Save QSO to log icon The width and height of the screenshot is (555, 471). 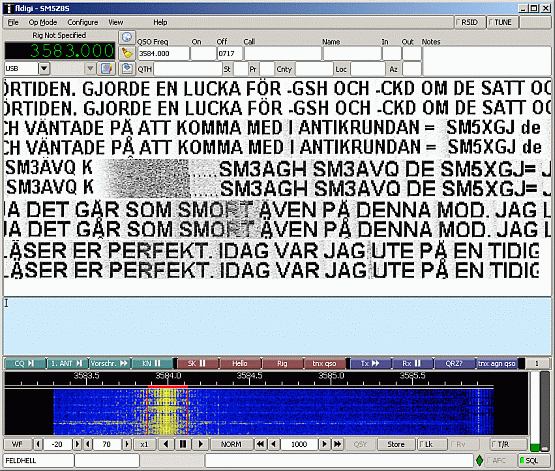click(x=126, y=68)
